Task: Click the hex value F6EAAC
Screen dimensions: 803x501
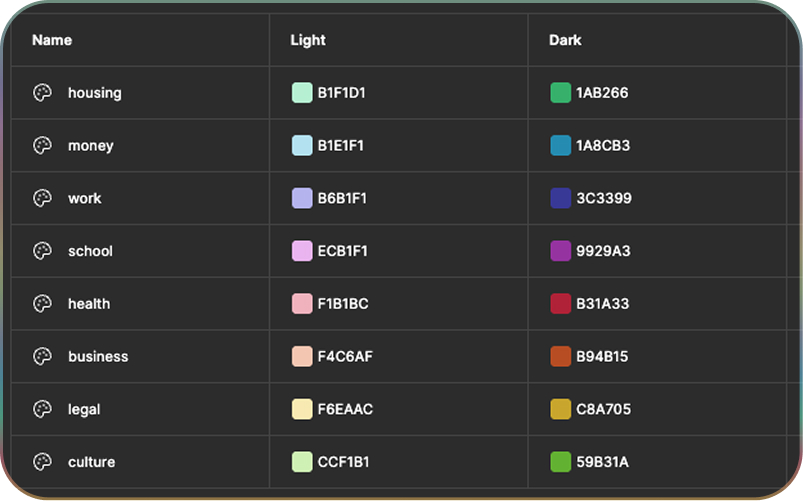Action: (345, 409)
